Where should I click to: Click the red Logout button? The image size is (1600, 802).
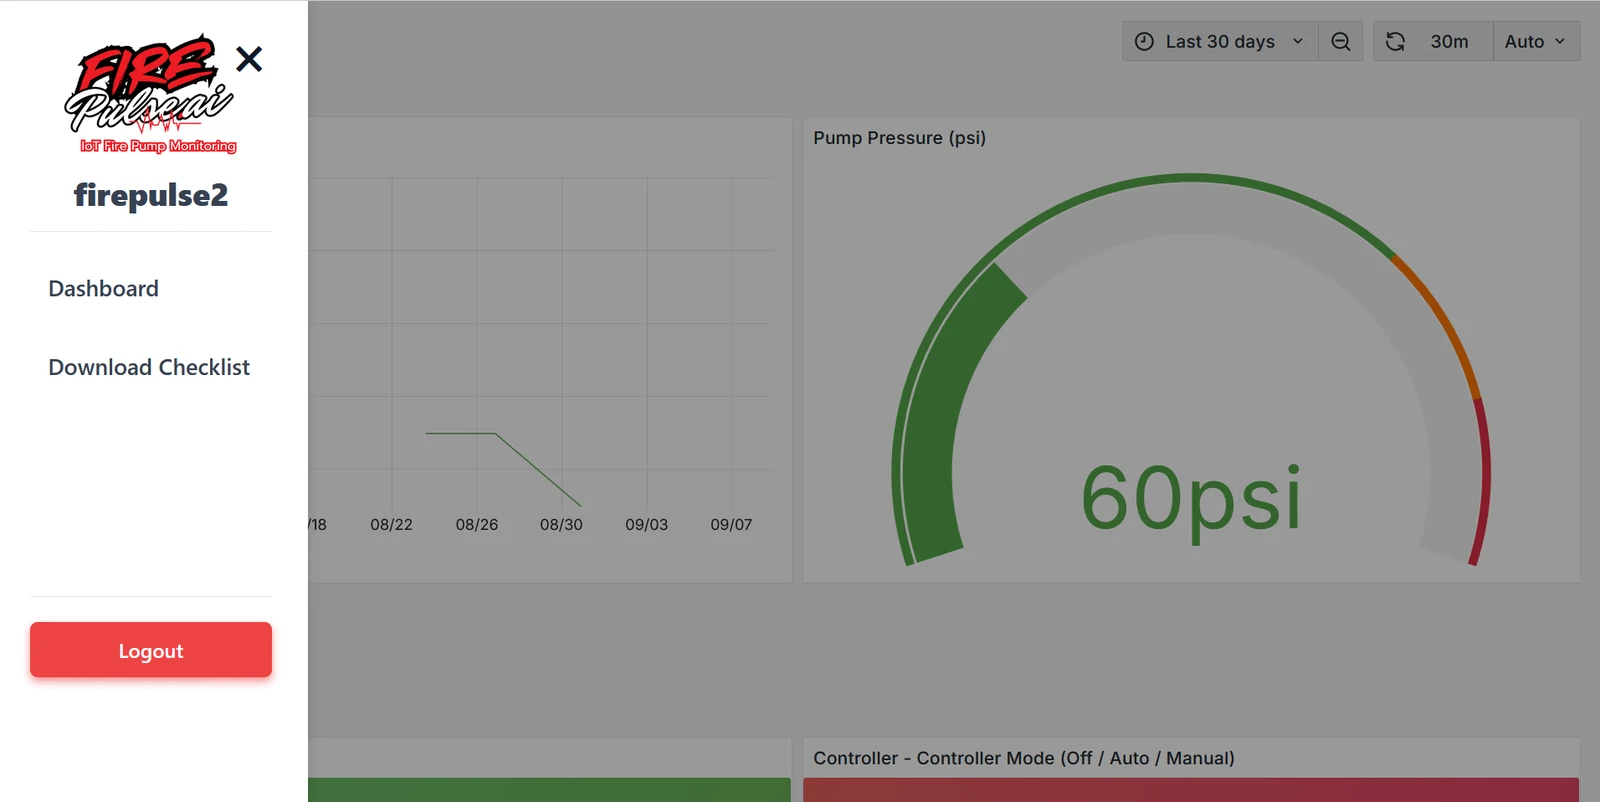point(151,650)
